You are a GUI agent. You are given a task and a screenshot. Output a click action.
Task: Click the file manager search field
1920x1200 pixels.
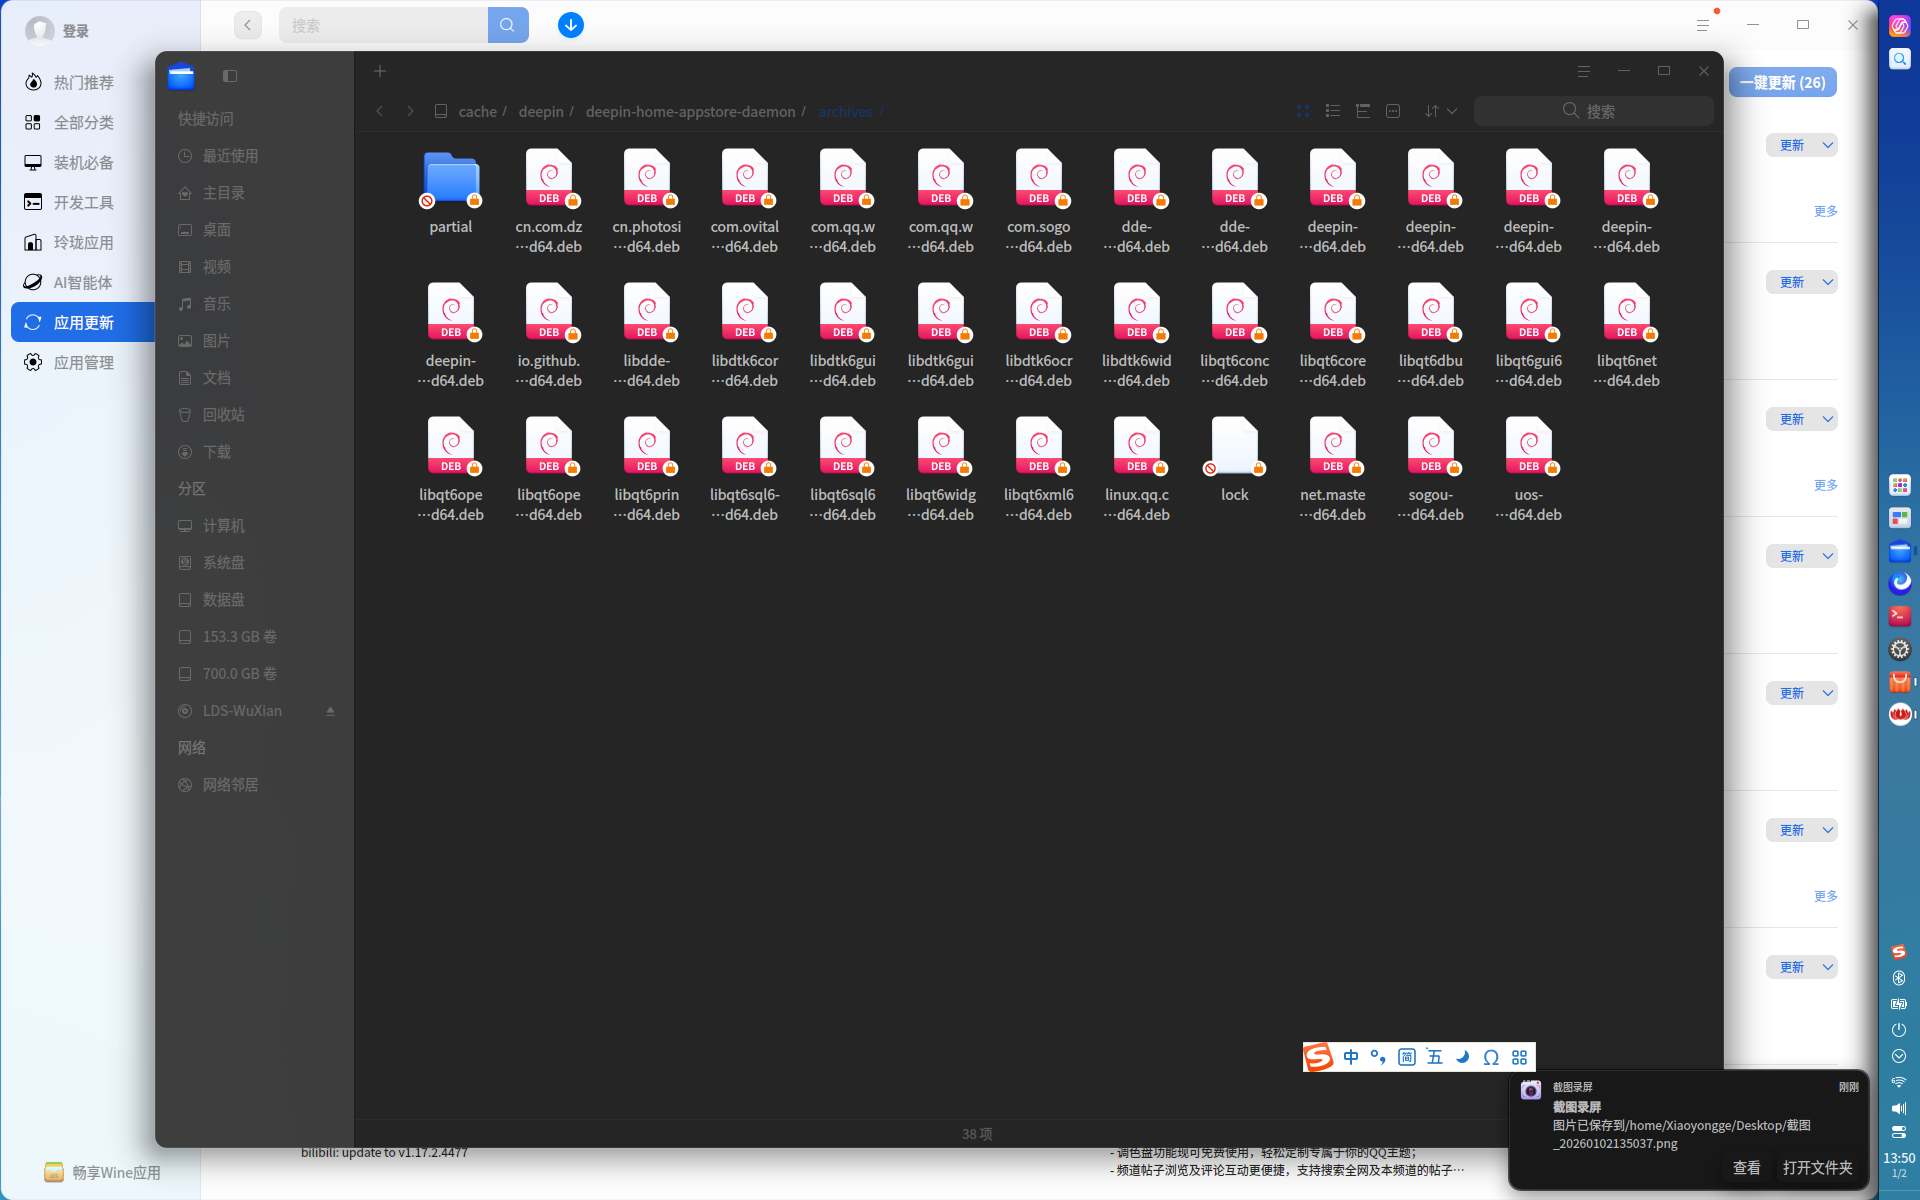(1593, 111)
